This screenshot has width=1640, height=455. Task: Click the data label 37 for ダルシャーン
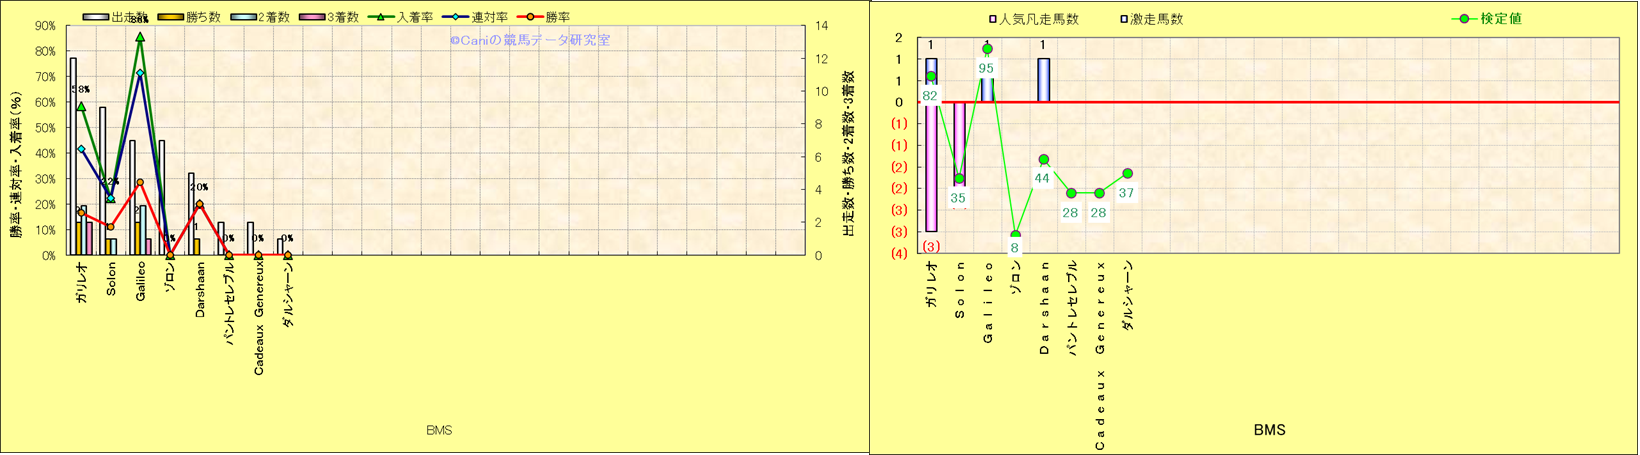(x=1126, y=193)
